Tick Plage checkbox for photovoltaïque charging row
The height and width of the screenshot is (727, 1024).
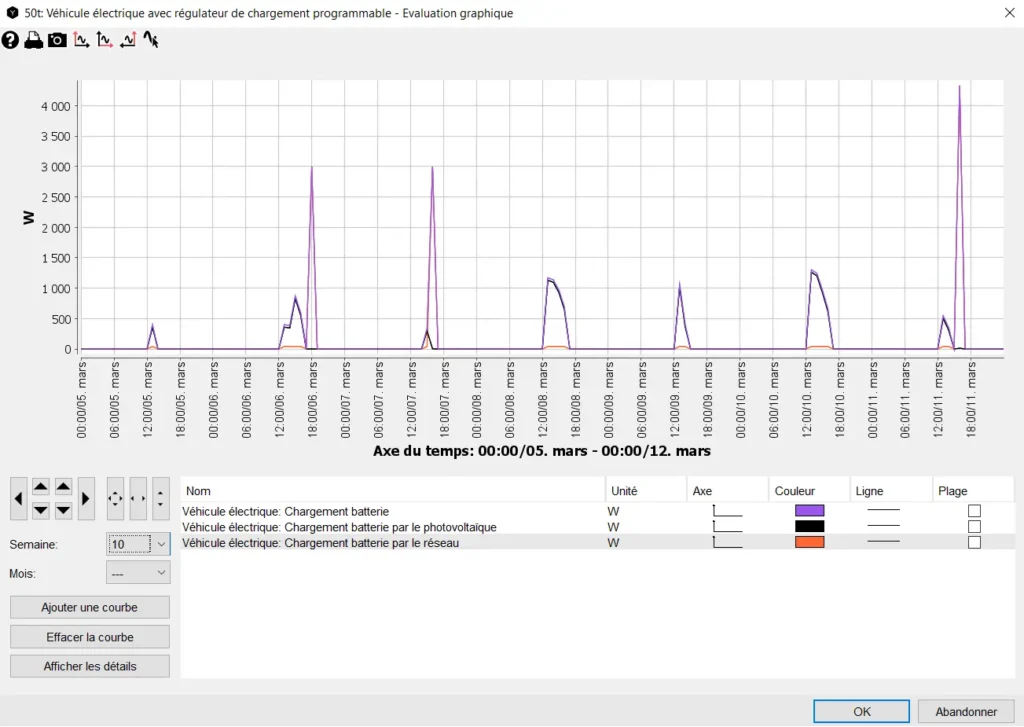coord(974,527)
